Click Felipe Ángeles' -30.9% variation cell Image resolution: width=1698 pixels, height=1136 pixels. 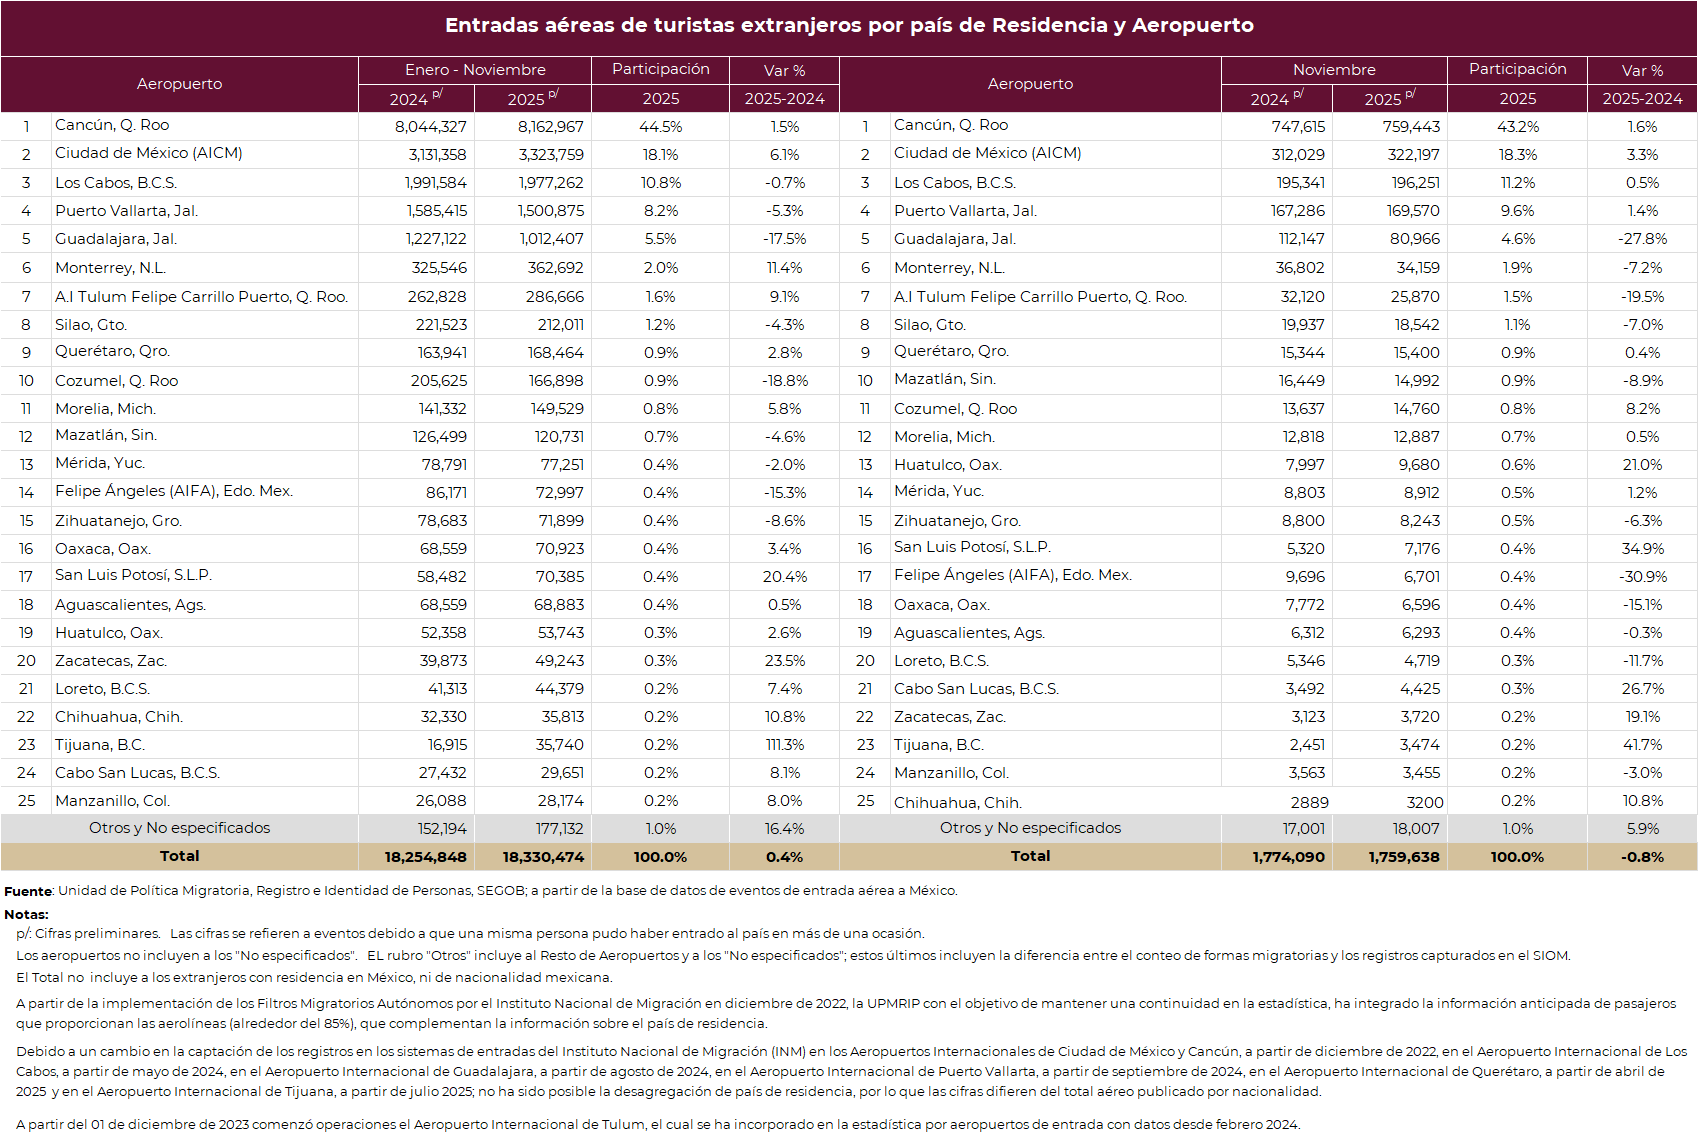(1642, 577)
